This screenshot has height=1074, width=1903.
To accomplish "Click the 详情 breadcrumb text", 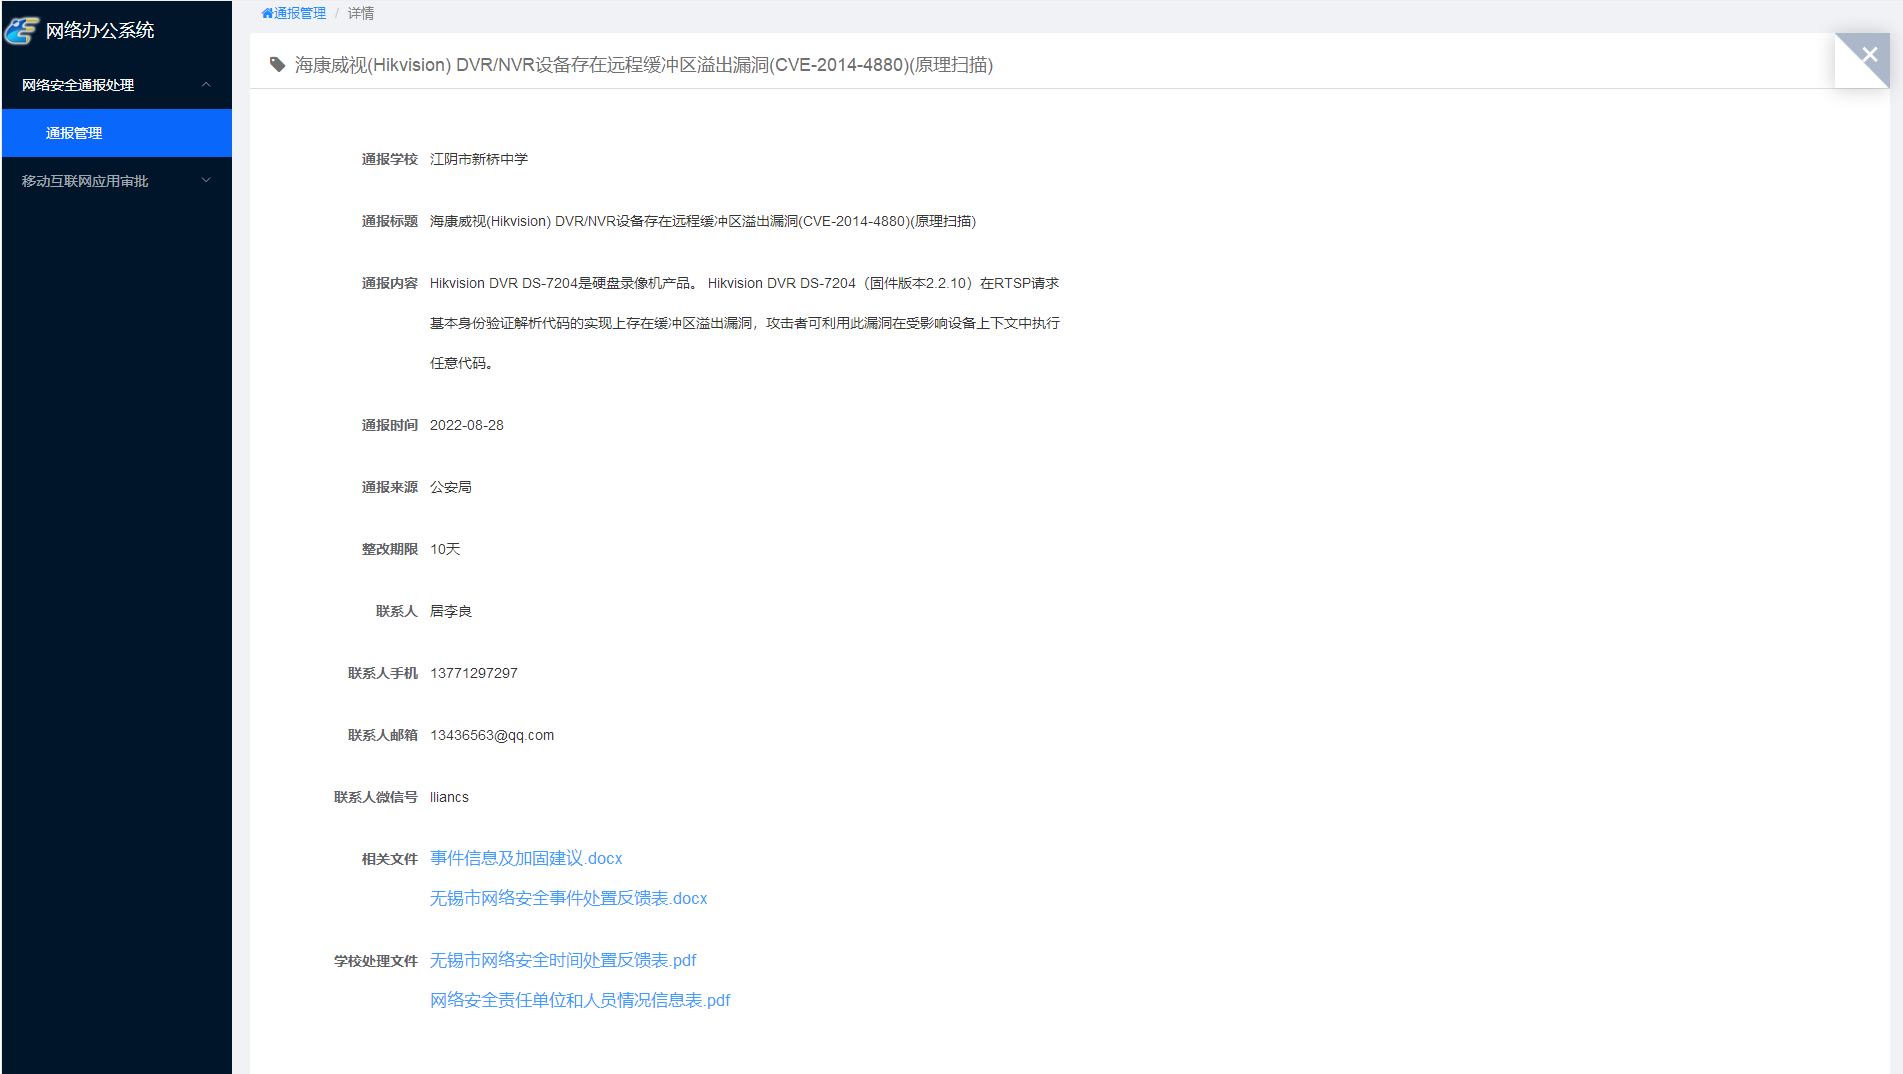I will [x=361, y=13].
